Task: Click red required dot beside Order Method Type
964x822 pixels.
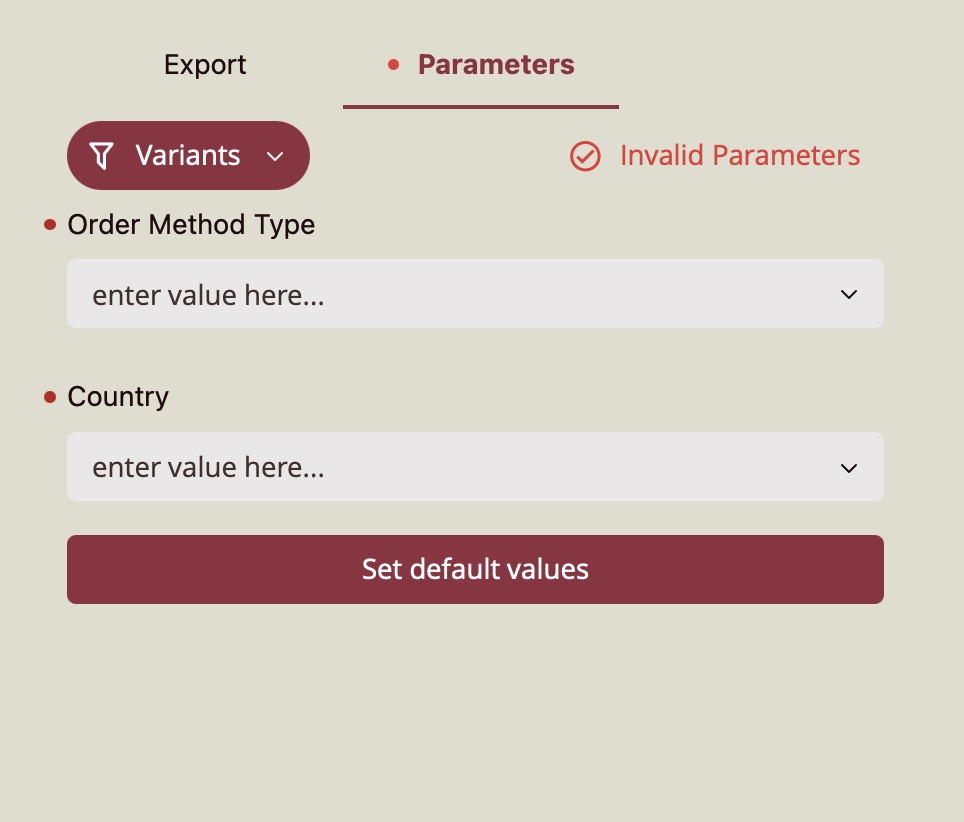Action: pyautogui.click(x=50, y=225)
